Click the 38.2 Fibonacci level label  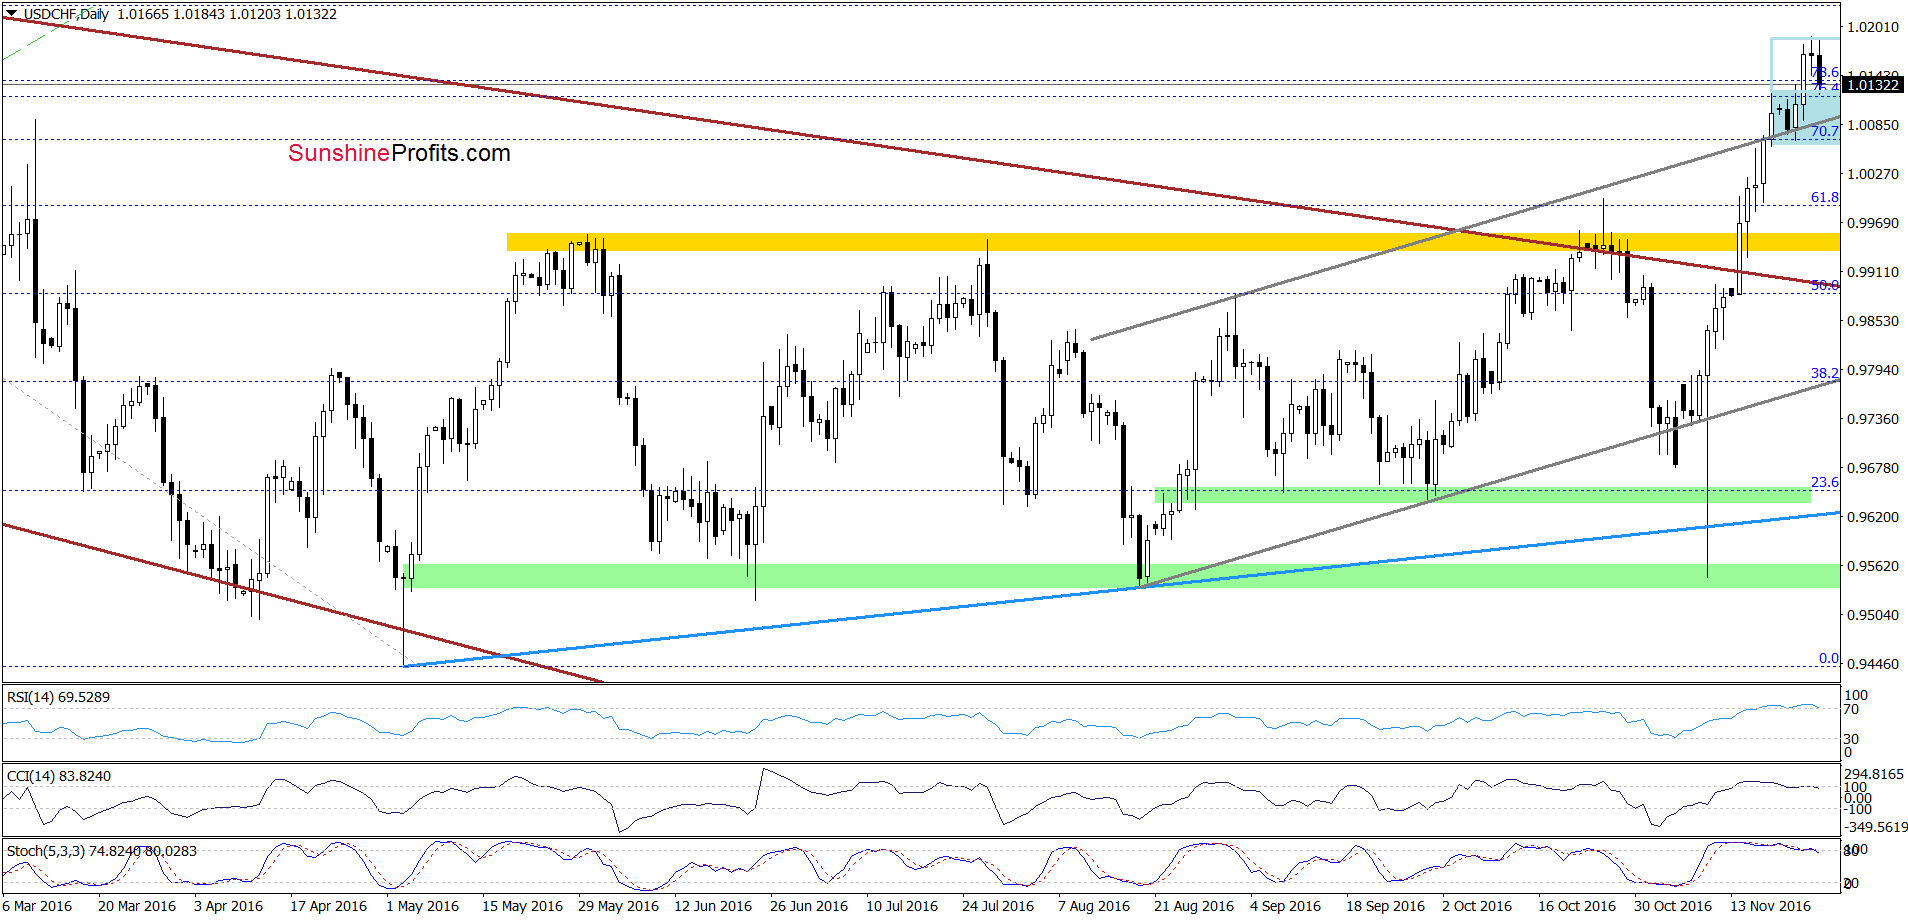point(1825,373)
